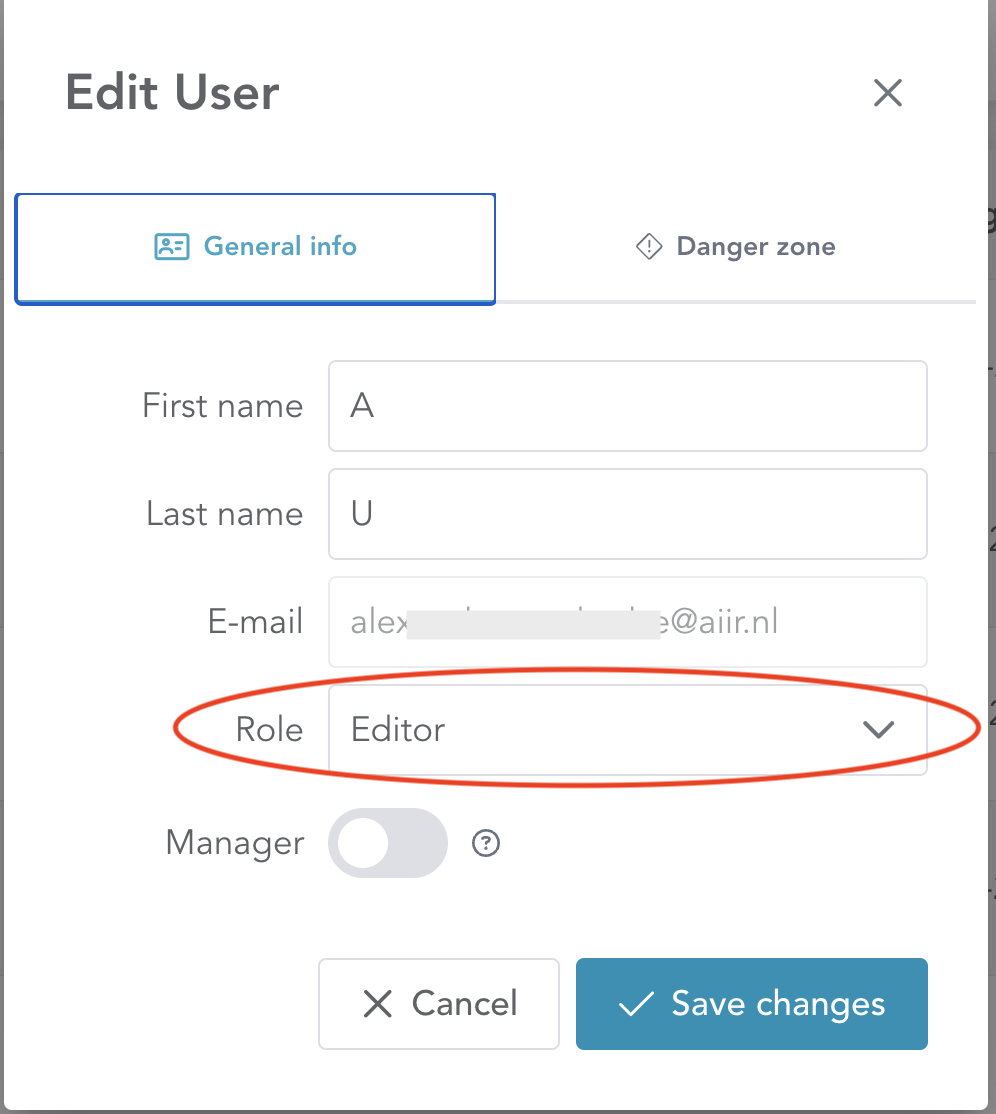Click the First name label text
Screen dimensions: 996x1114
(222, 406)
